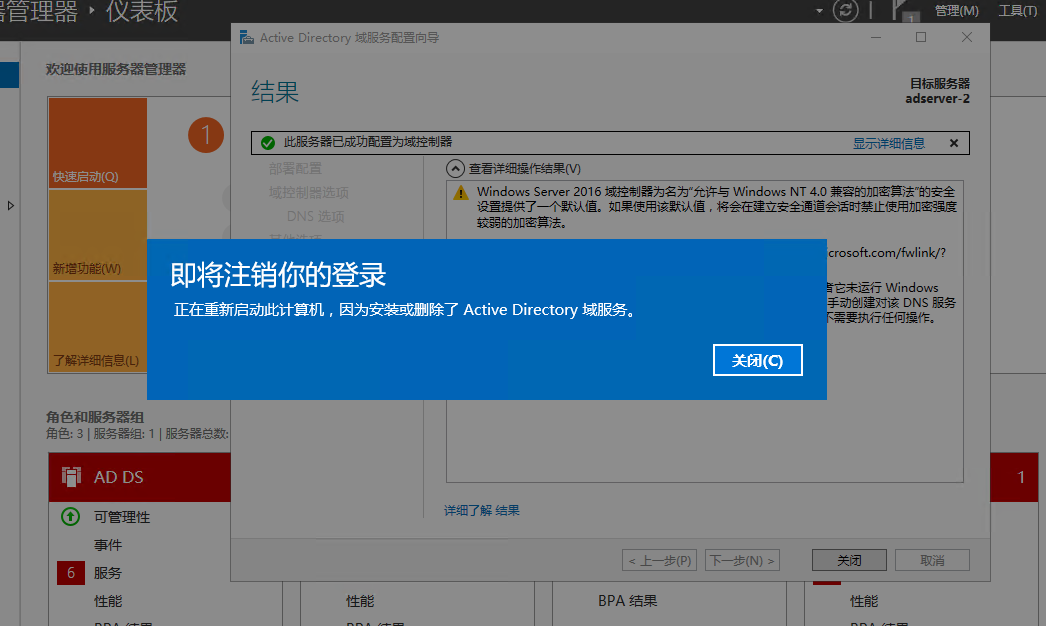
Task: Select 部署配置 step in wizard sidebar
Action: [x=295, y=169]
